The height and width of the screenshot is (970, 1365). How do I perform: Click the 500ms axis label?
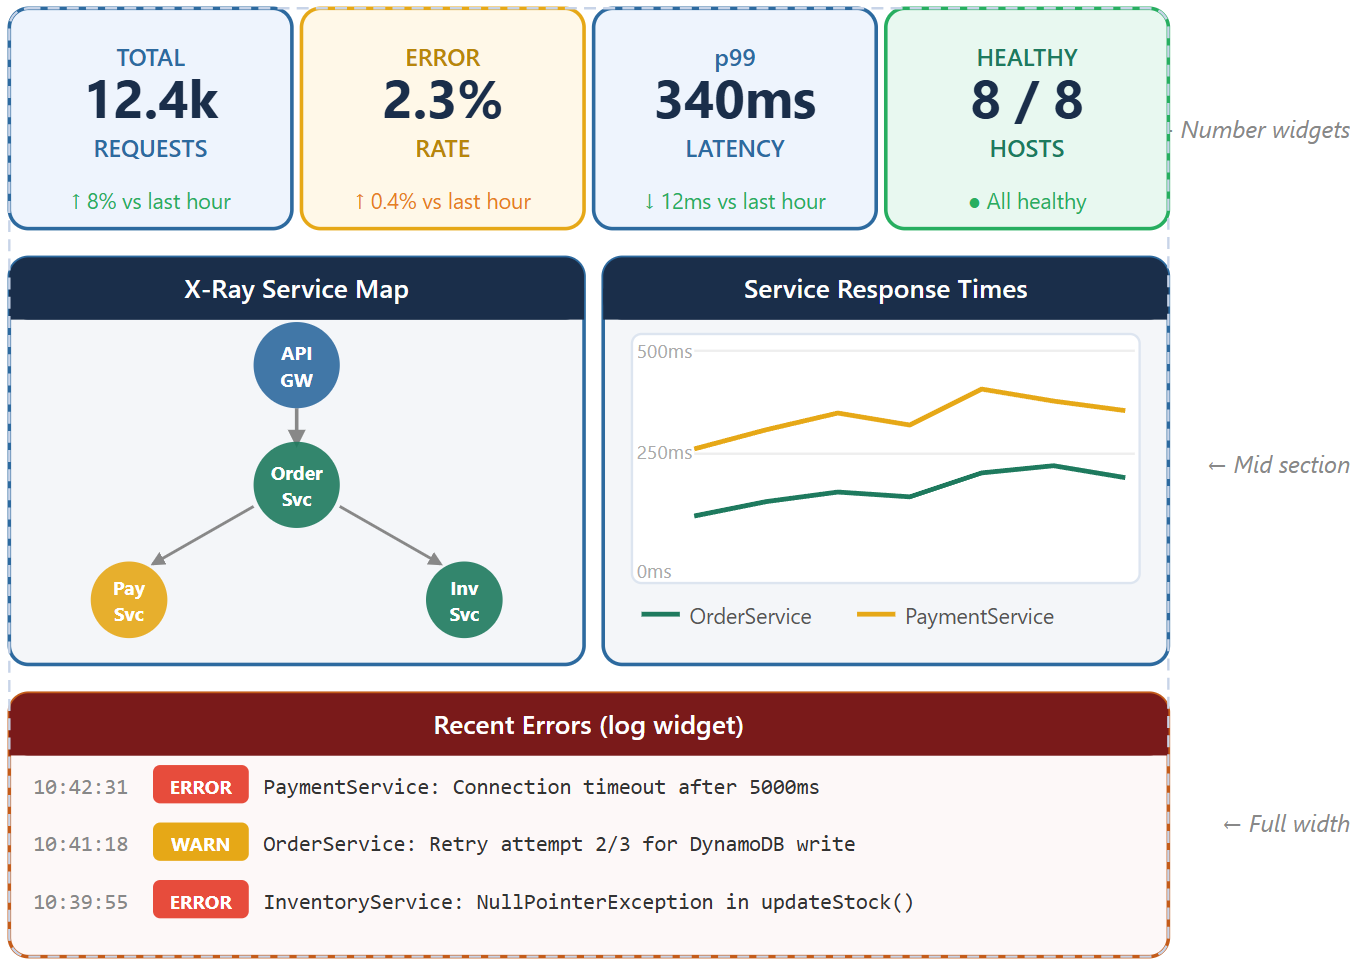point(665,352)
